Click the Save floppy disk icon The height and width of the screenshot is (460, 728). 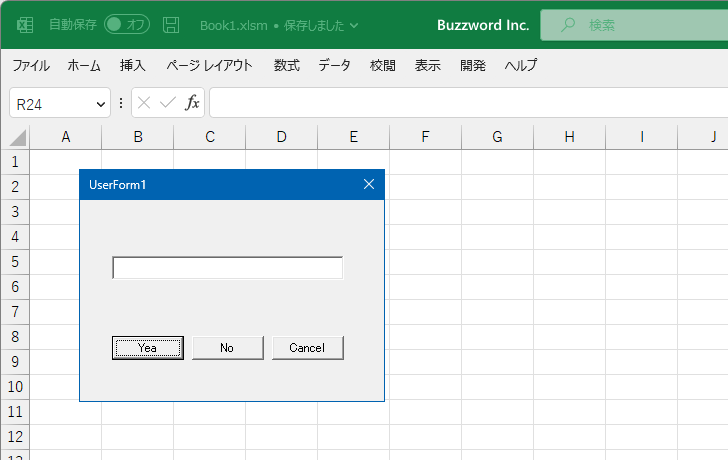(171, 25)
